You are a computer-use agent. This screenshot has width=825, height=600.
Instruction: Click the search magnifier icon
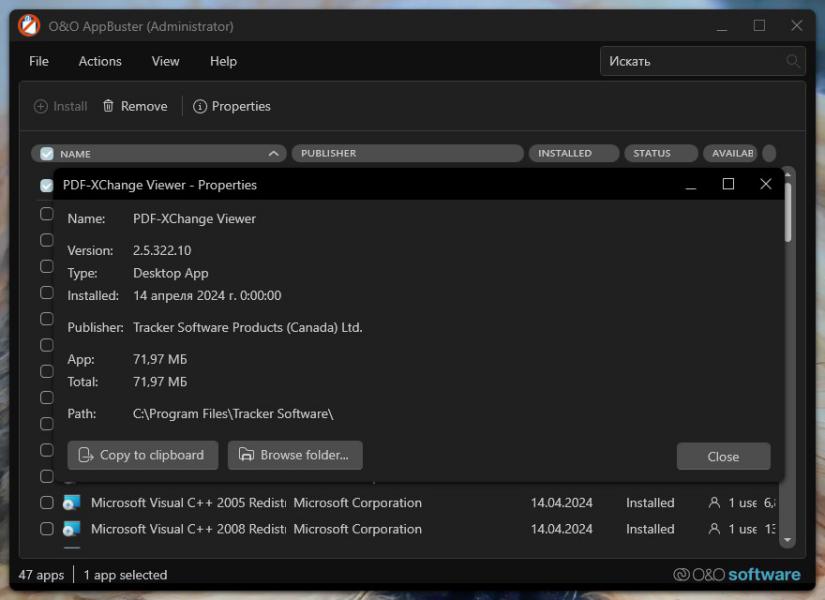coord(792,61)
